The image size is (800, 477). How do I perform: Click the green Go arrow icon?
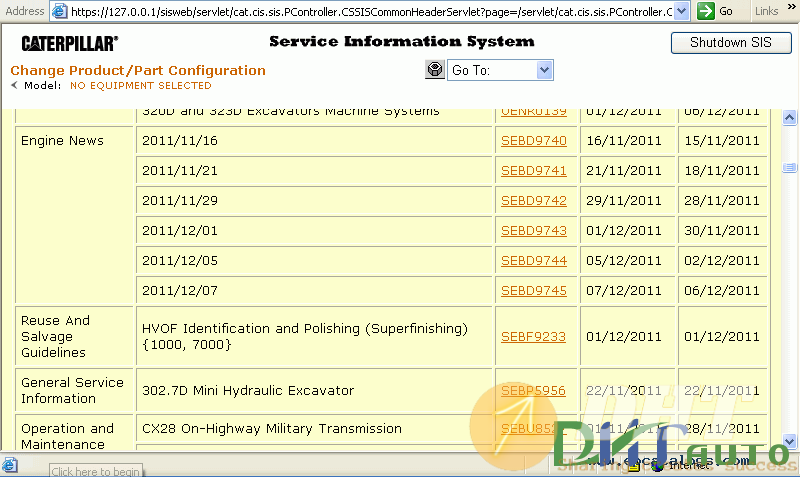[x=705, y=11]
